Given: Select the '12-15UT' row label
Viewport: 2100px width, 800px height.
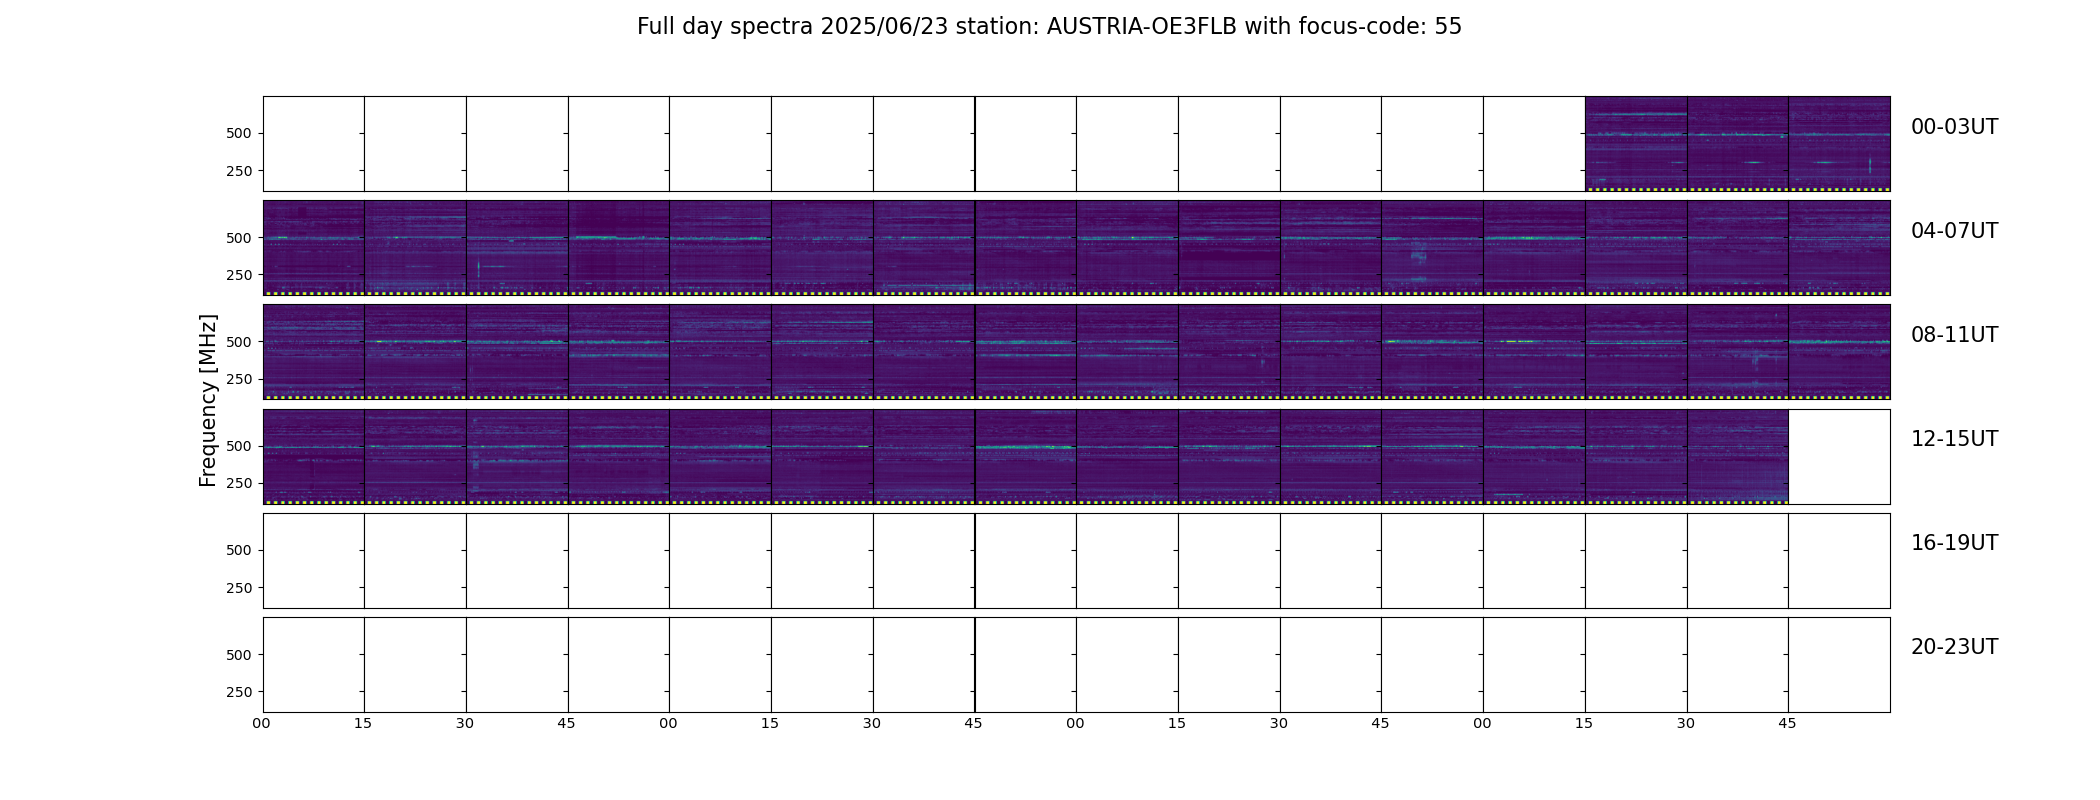Looking at the screenshot, I should pos(1954,439).
